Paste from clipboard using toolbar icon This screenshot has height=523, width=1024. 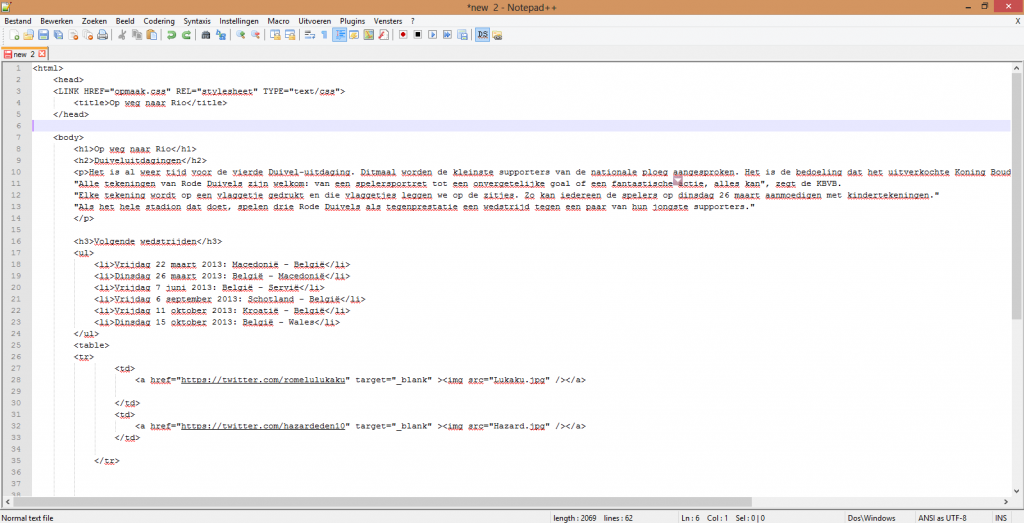pos(151,35)
